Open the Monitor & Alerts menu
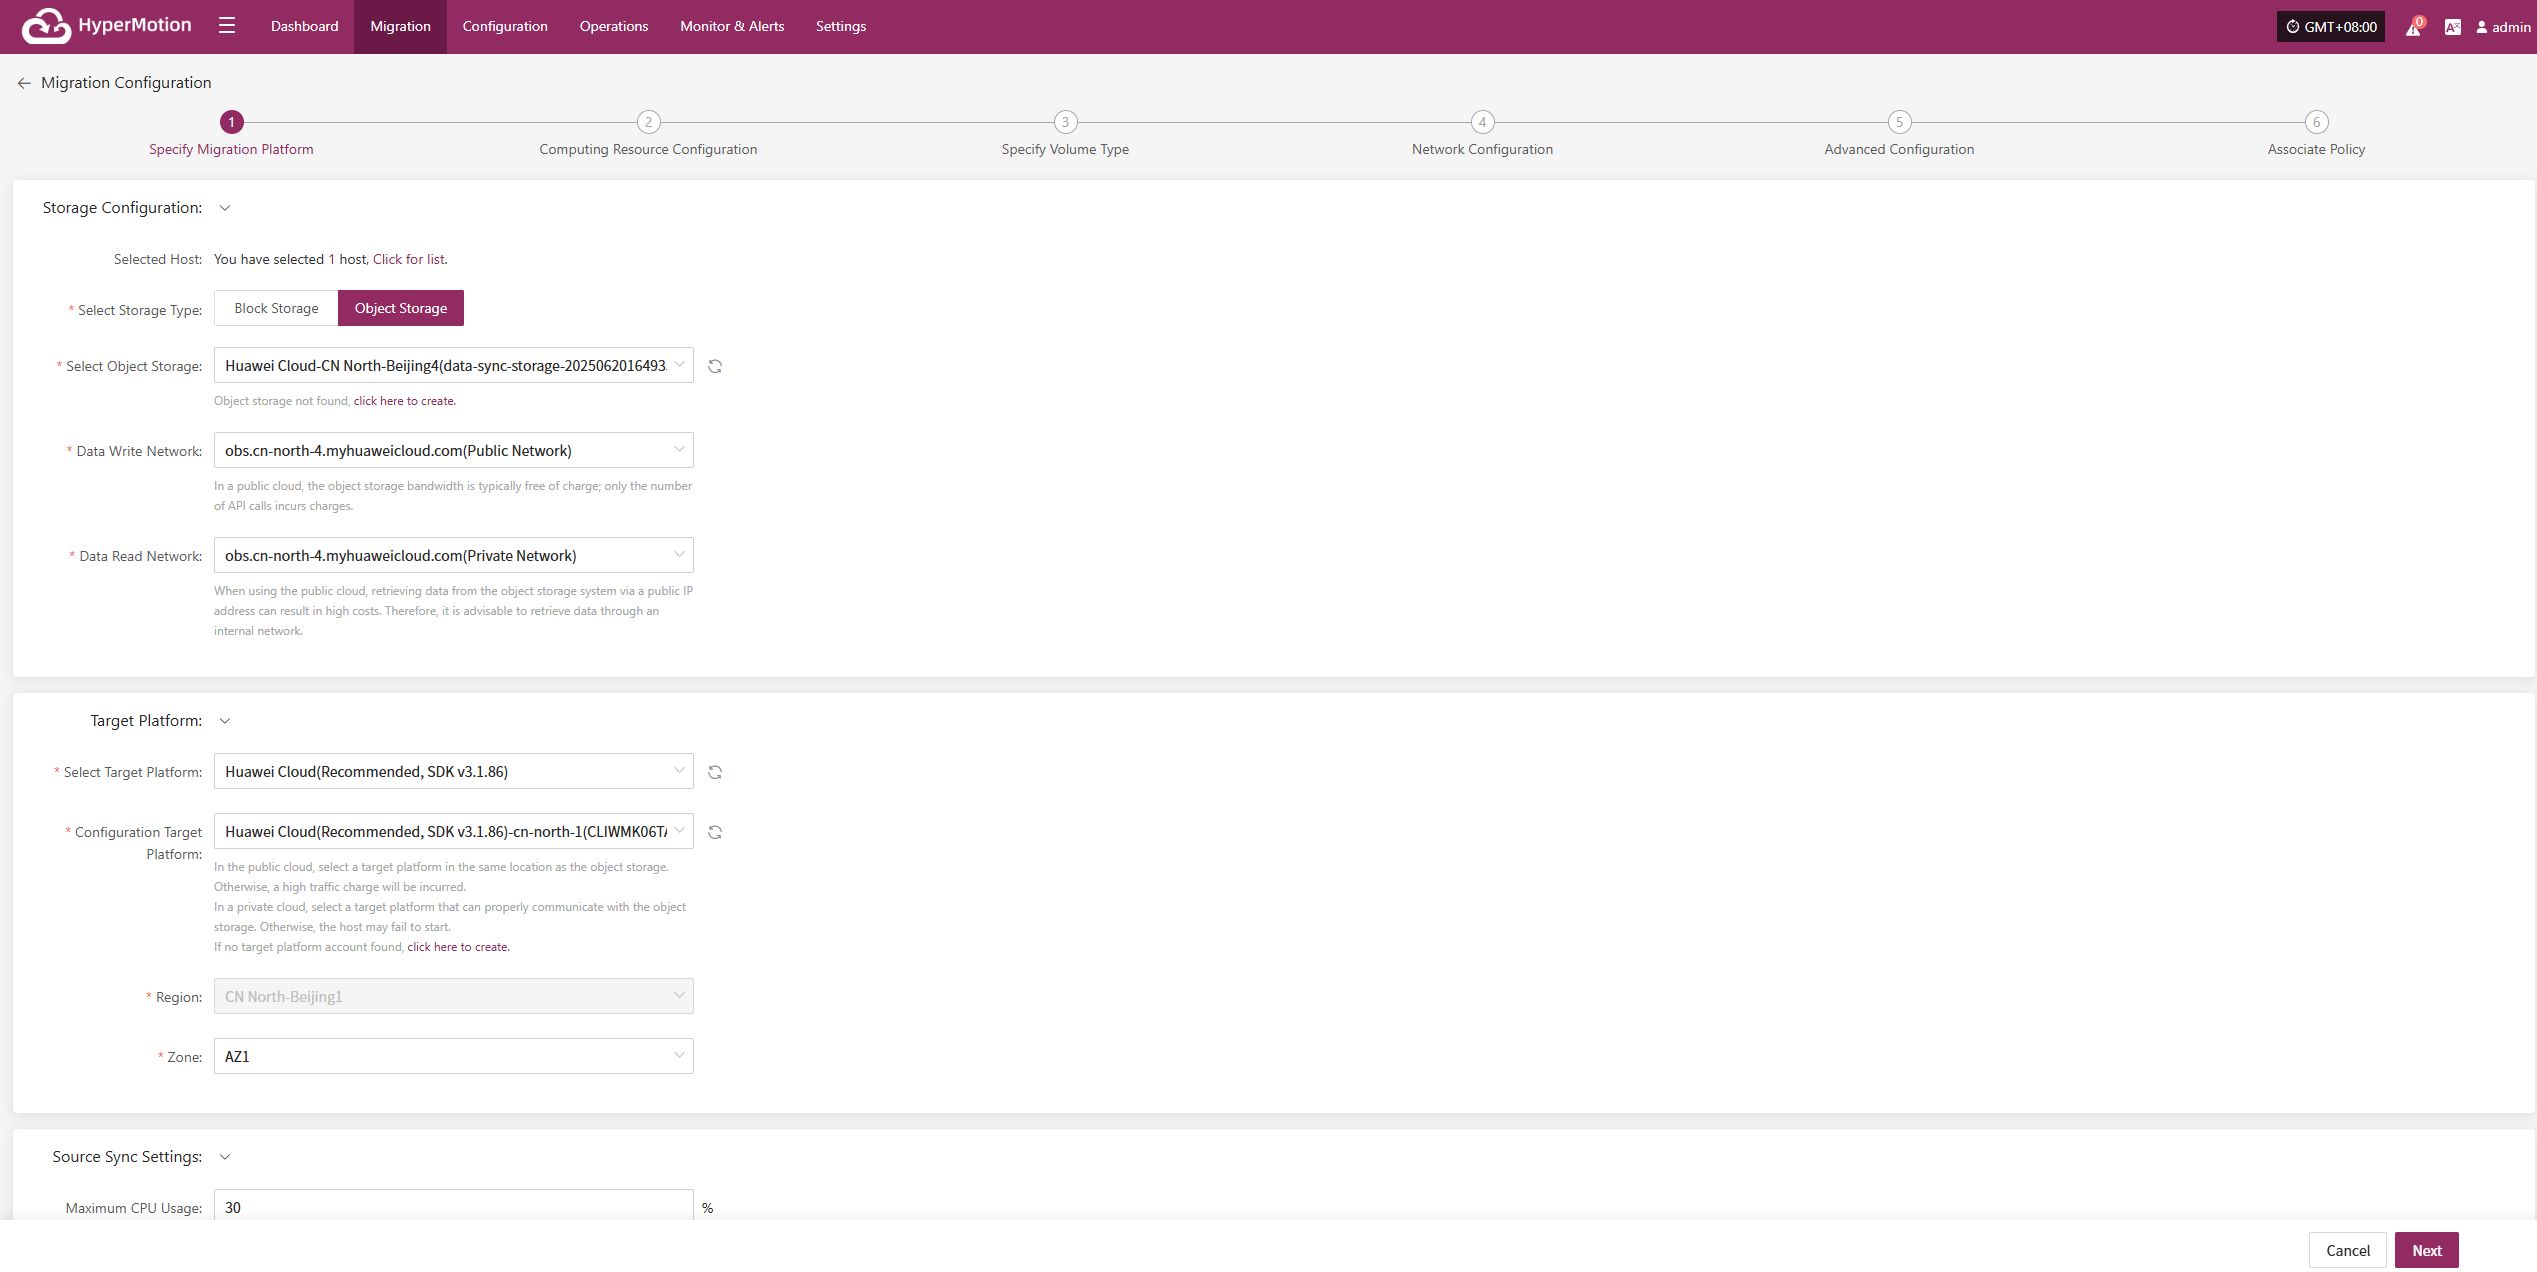This screenshot has width=2537, height=1272. (732, 27)
